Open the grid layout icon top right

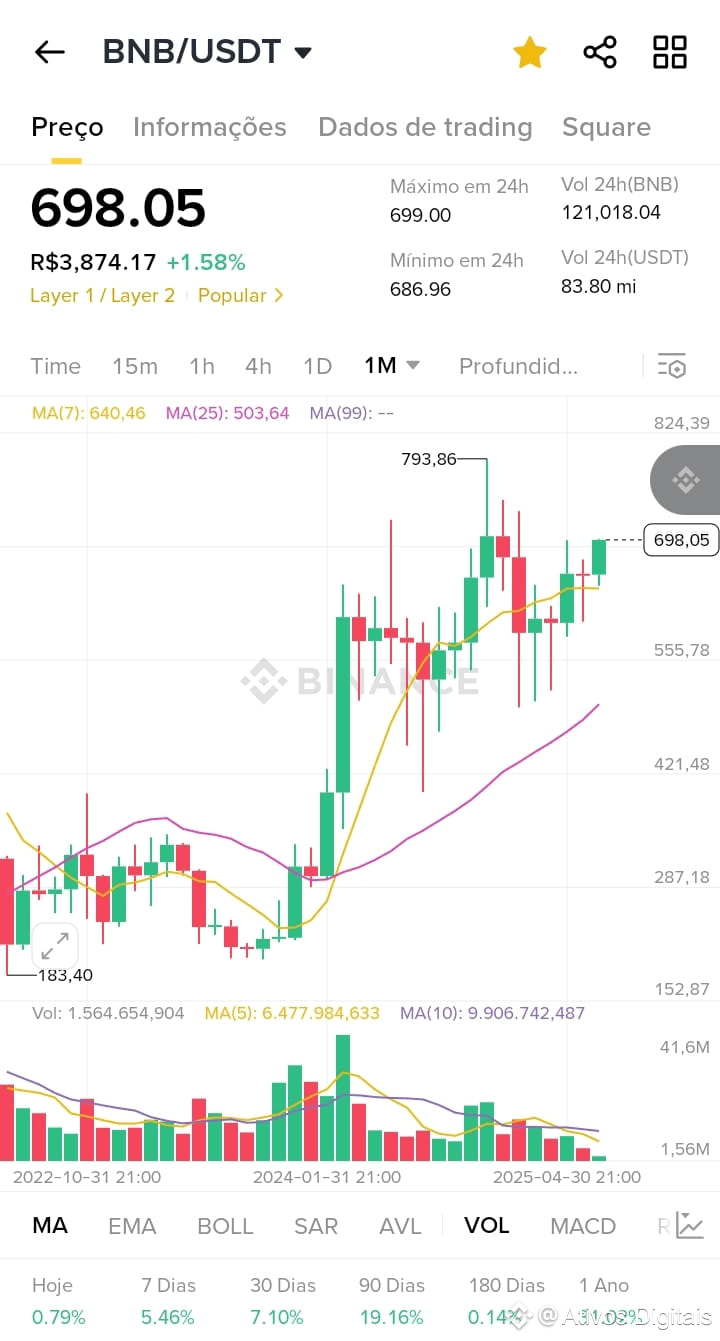pos(669,52)
